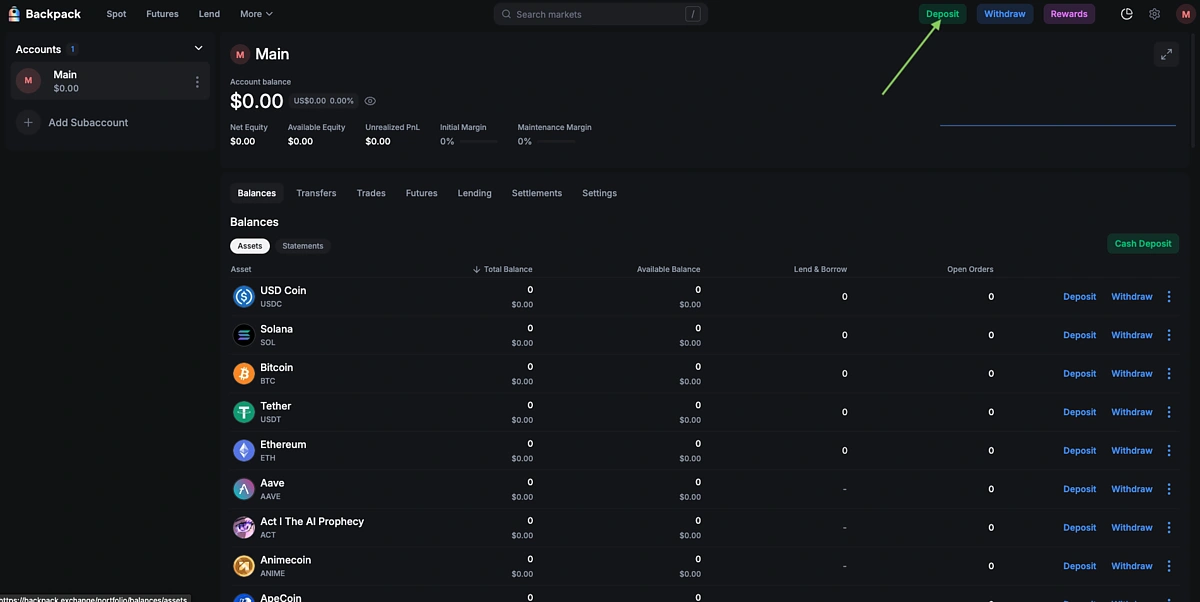
Task: Click the Lend & Borrow column header
Action: 820,269
